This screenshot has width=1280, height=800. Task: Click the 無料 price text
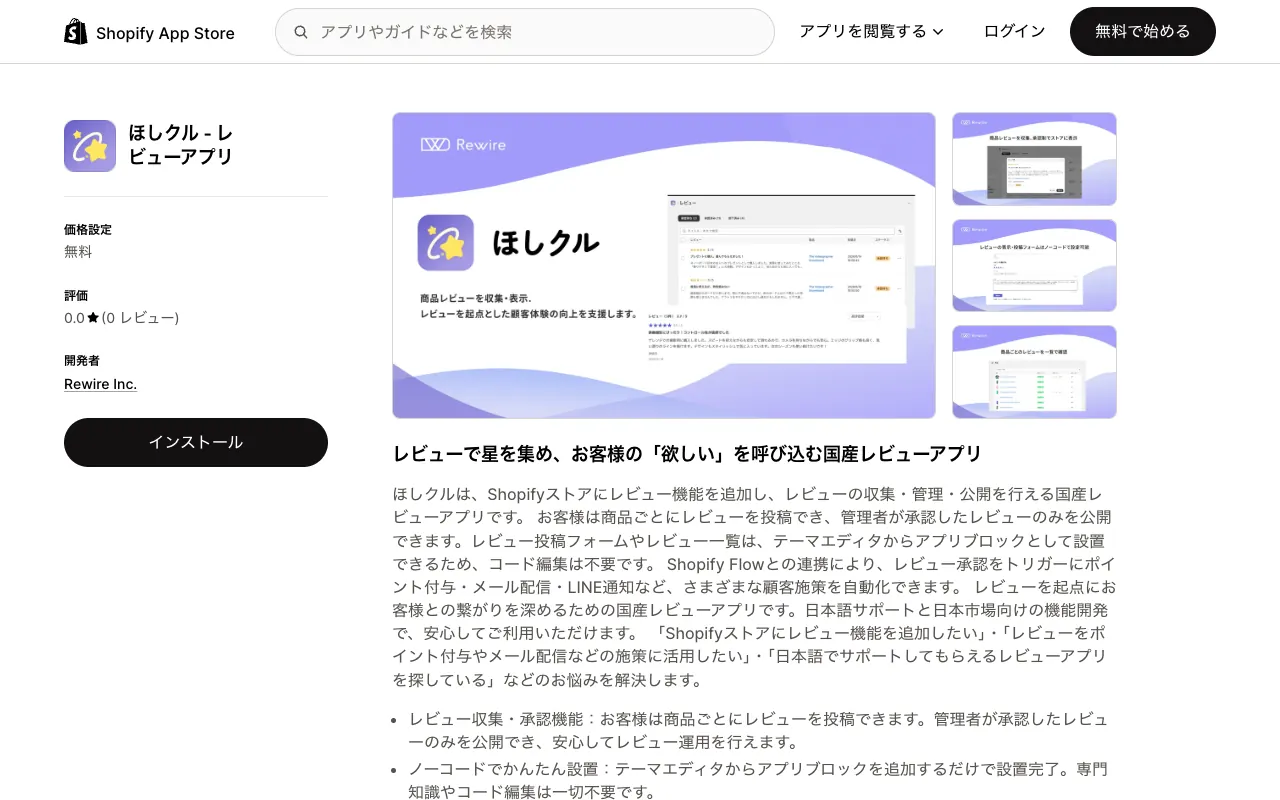click(78, 252)
